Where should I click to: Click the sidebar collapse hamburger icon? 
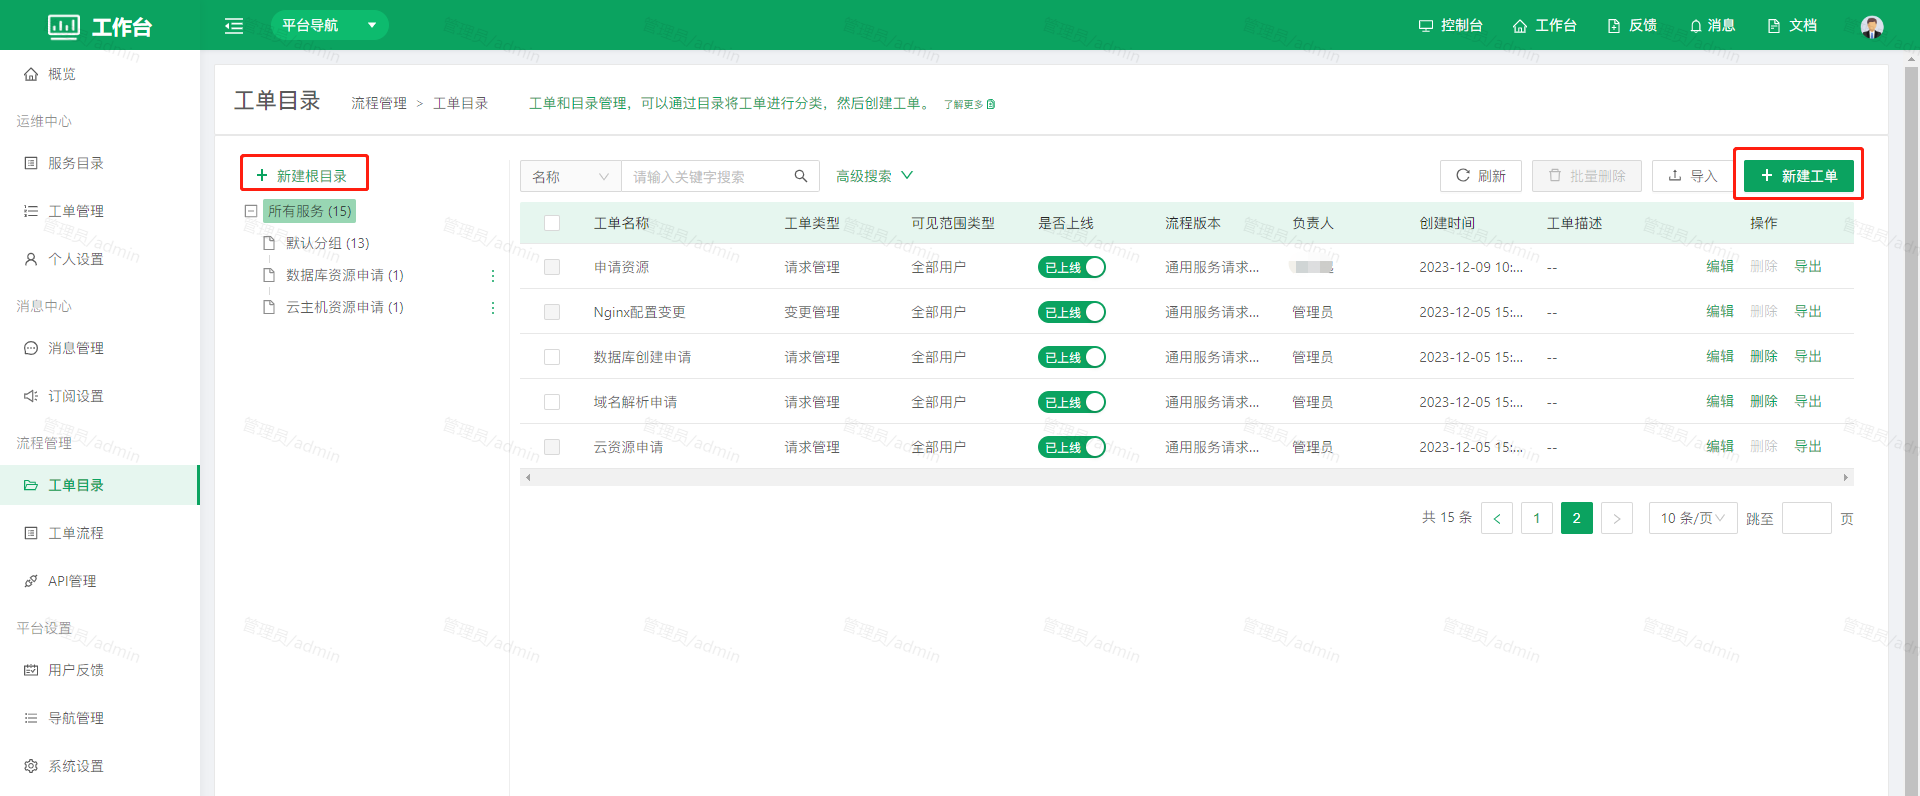(234, 26)
